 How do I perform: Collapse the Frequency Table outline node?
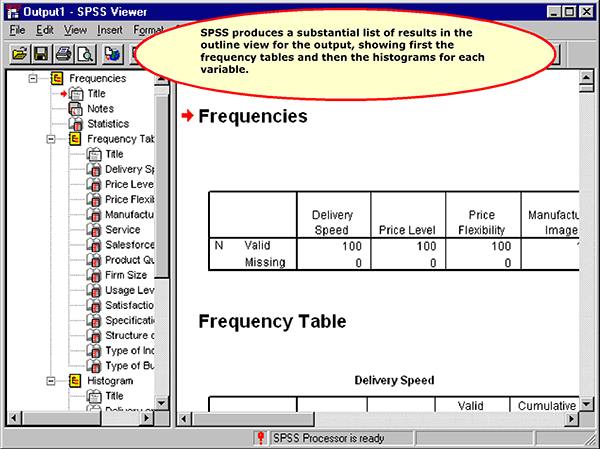tap(51, 139)
